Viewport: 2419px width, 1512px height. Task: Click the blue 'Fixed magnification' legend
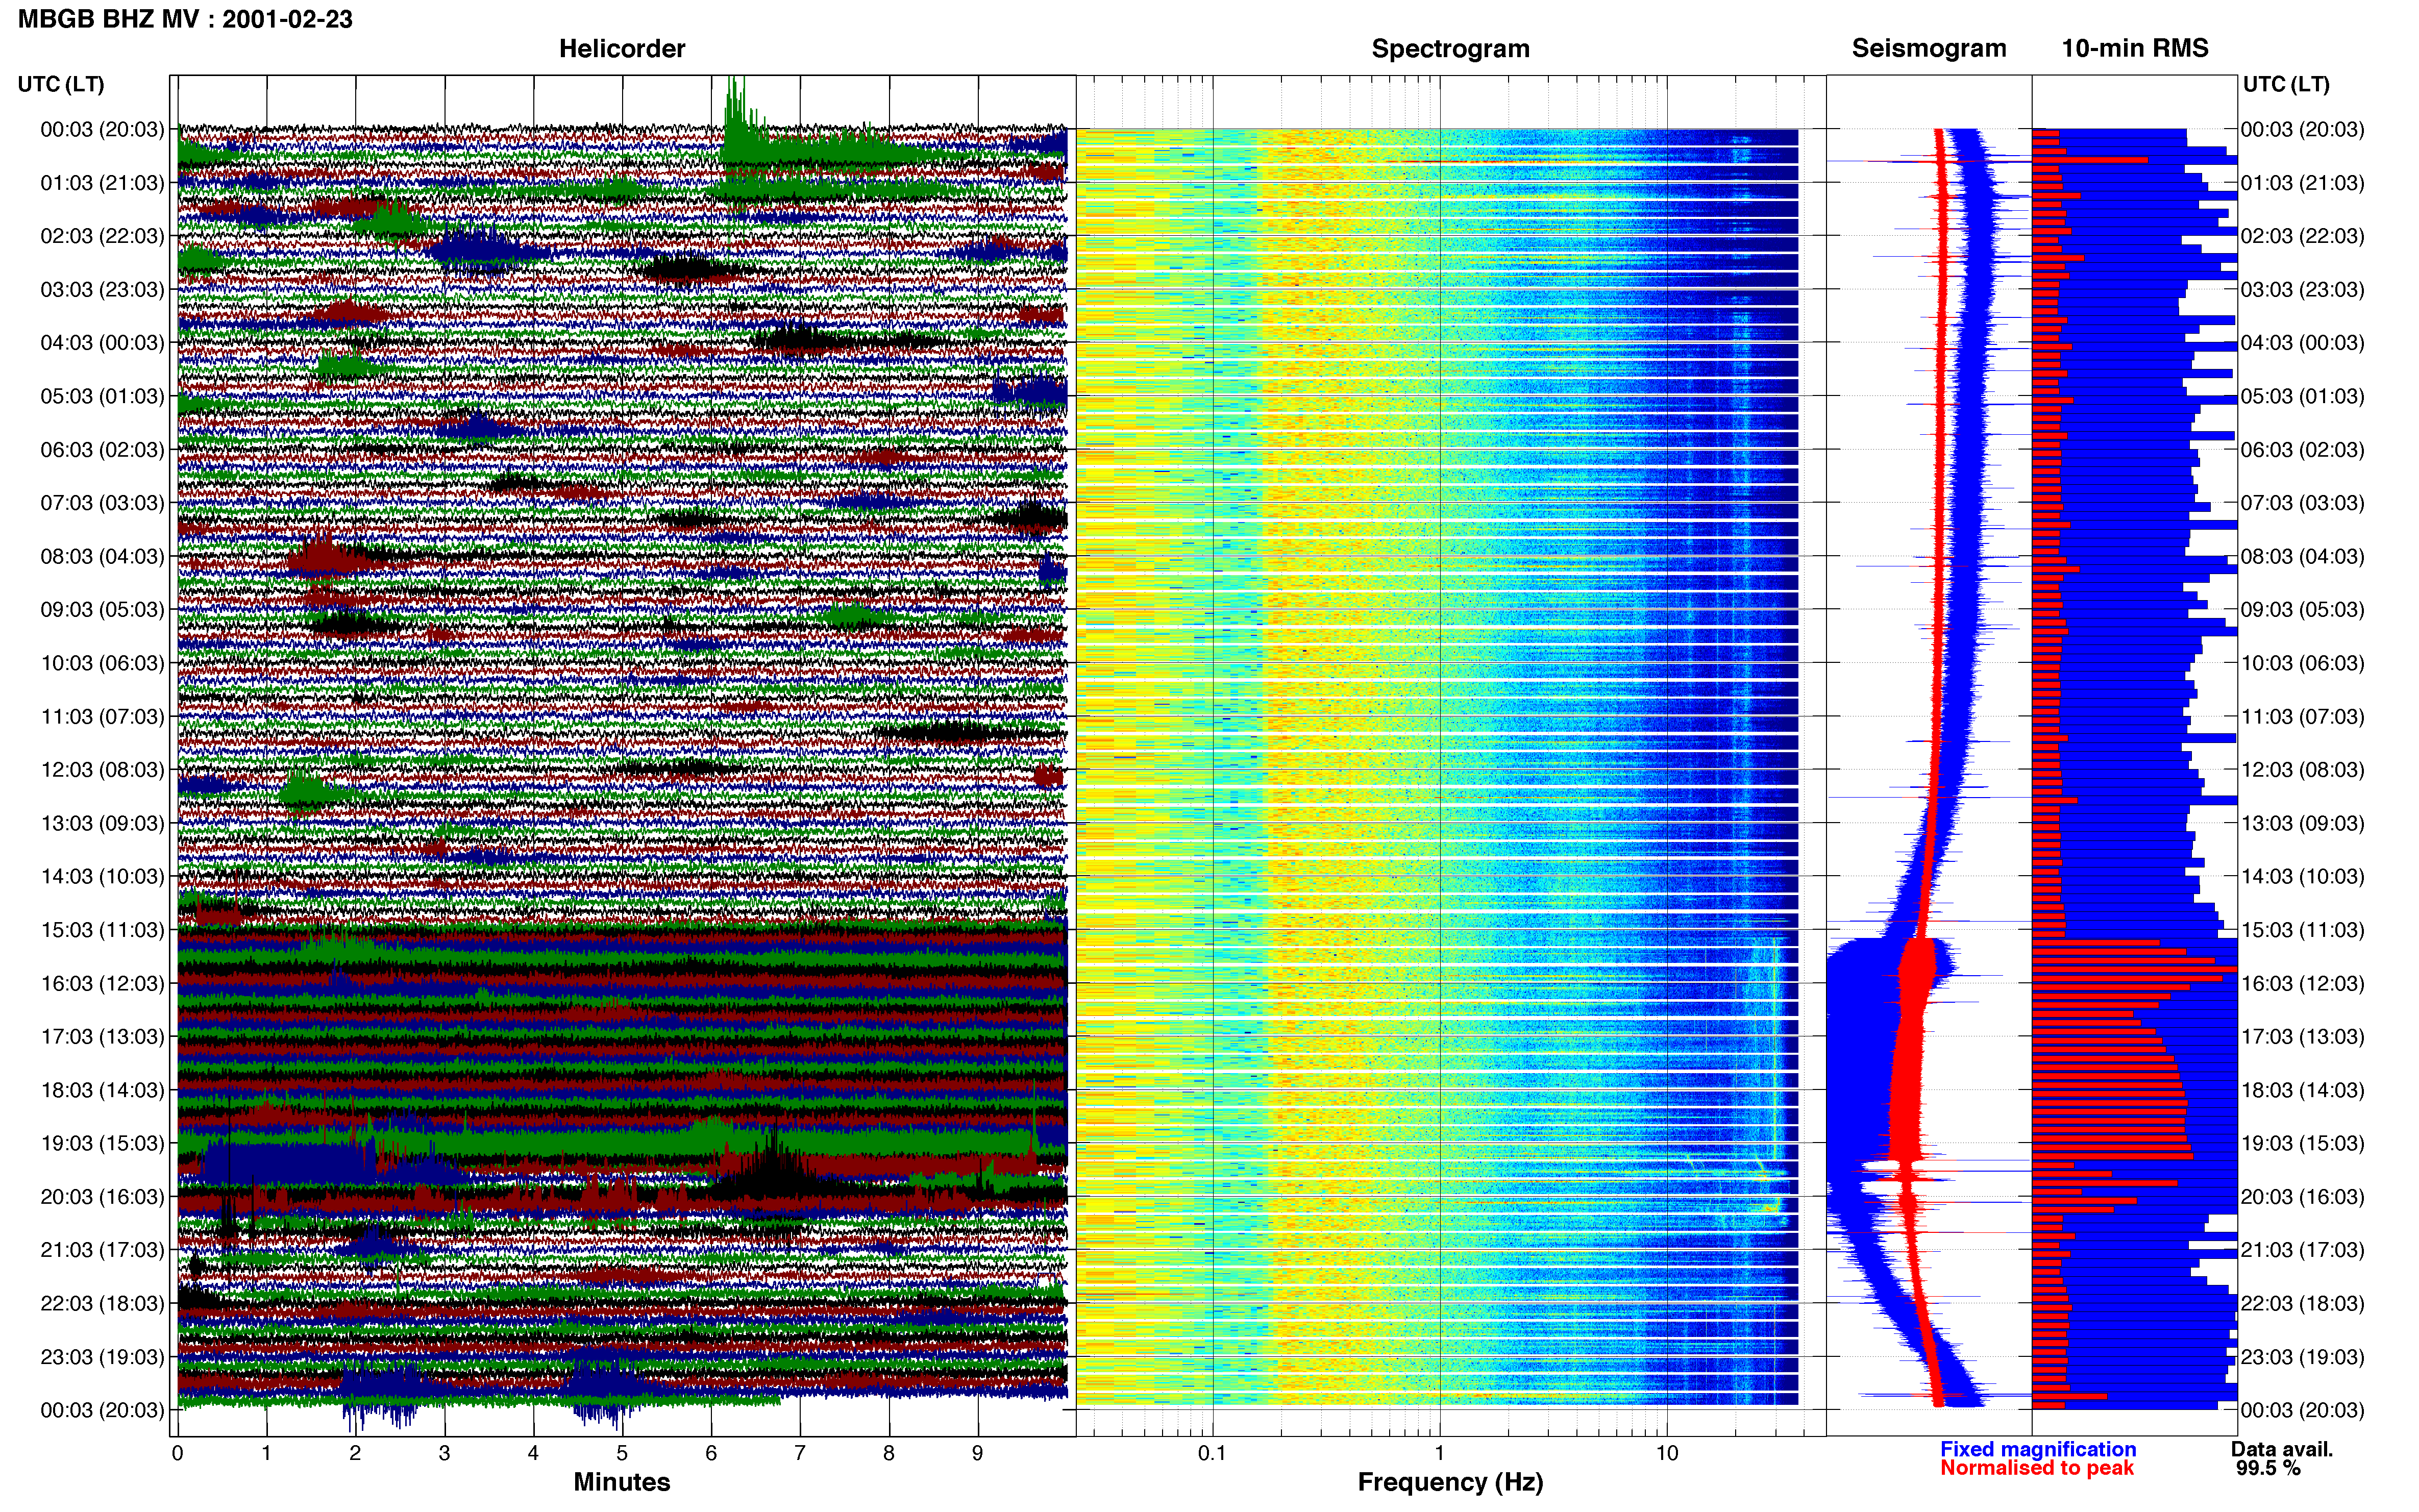(2037, 1449)
